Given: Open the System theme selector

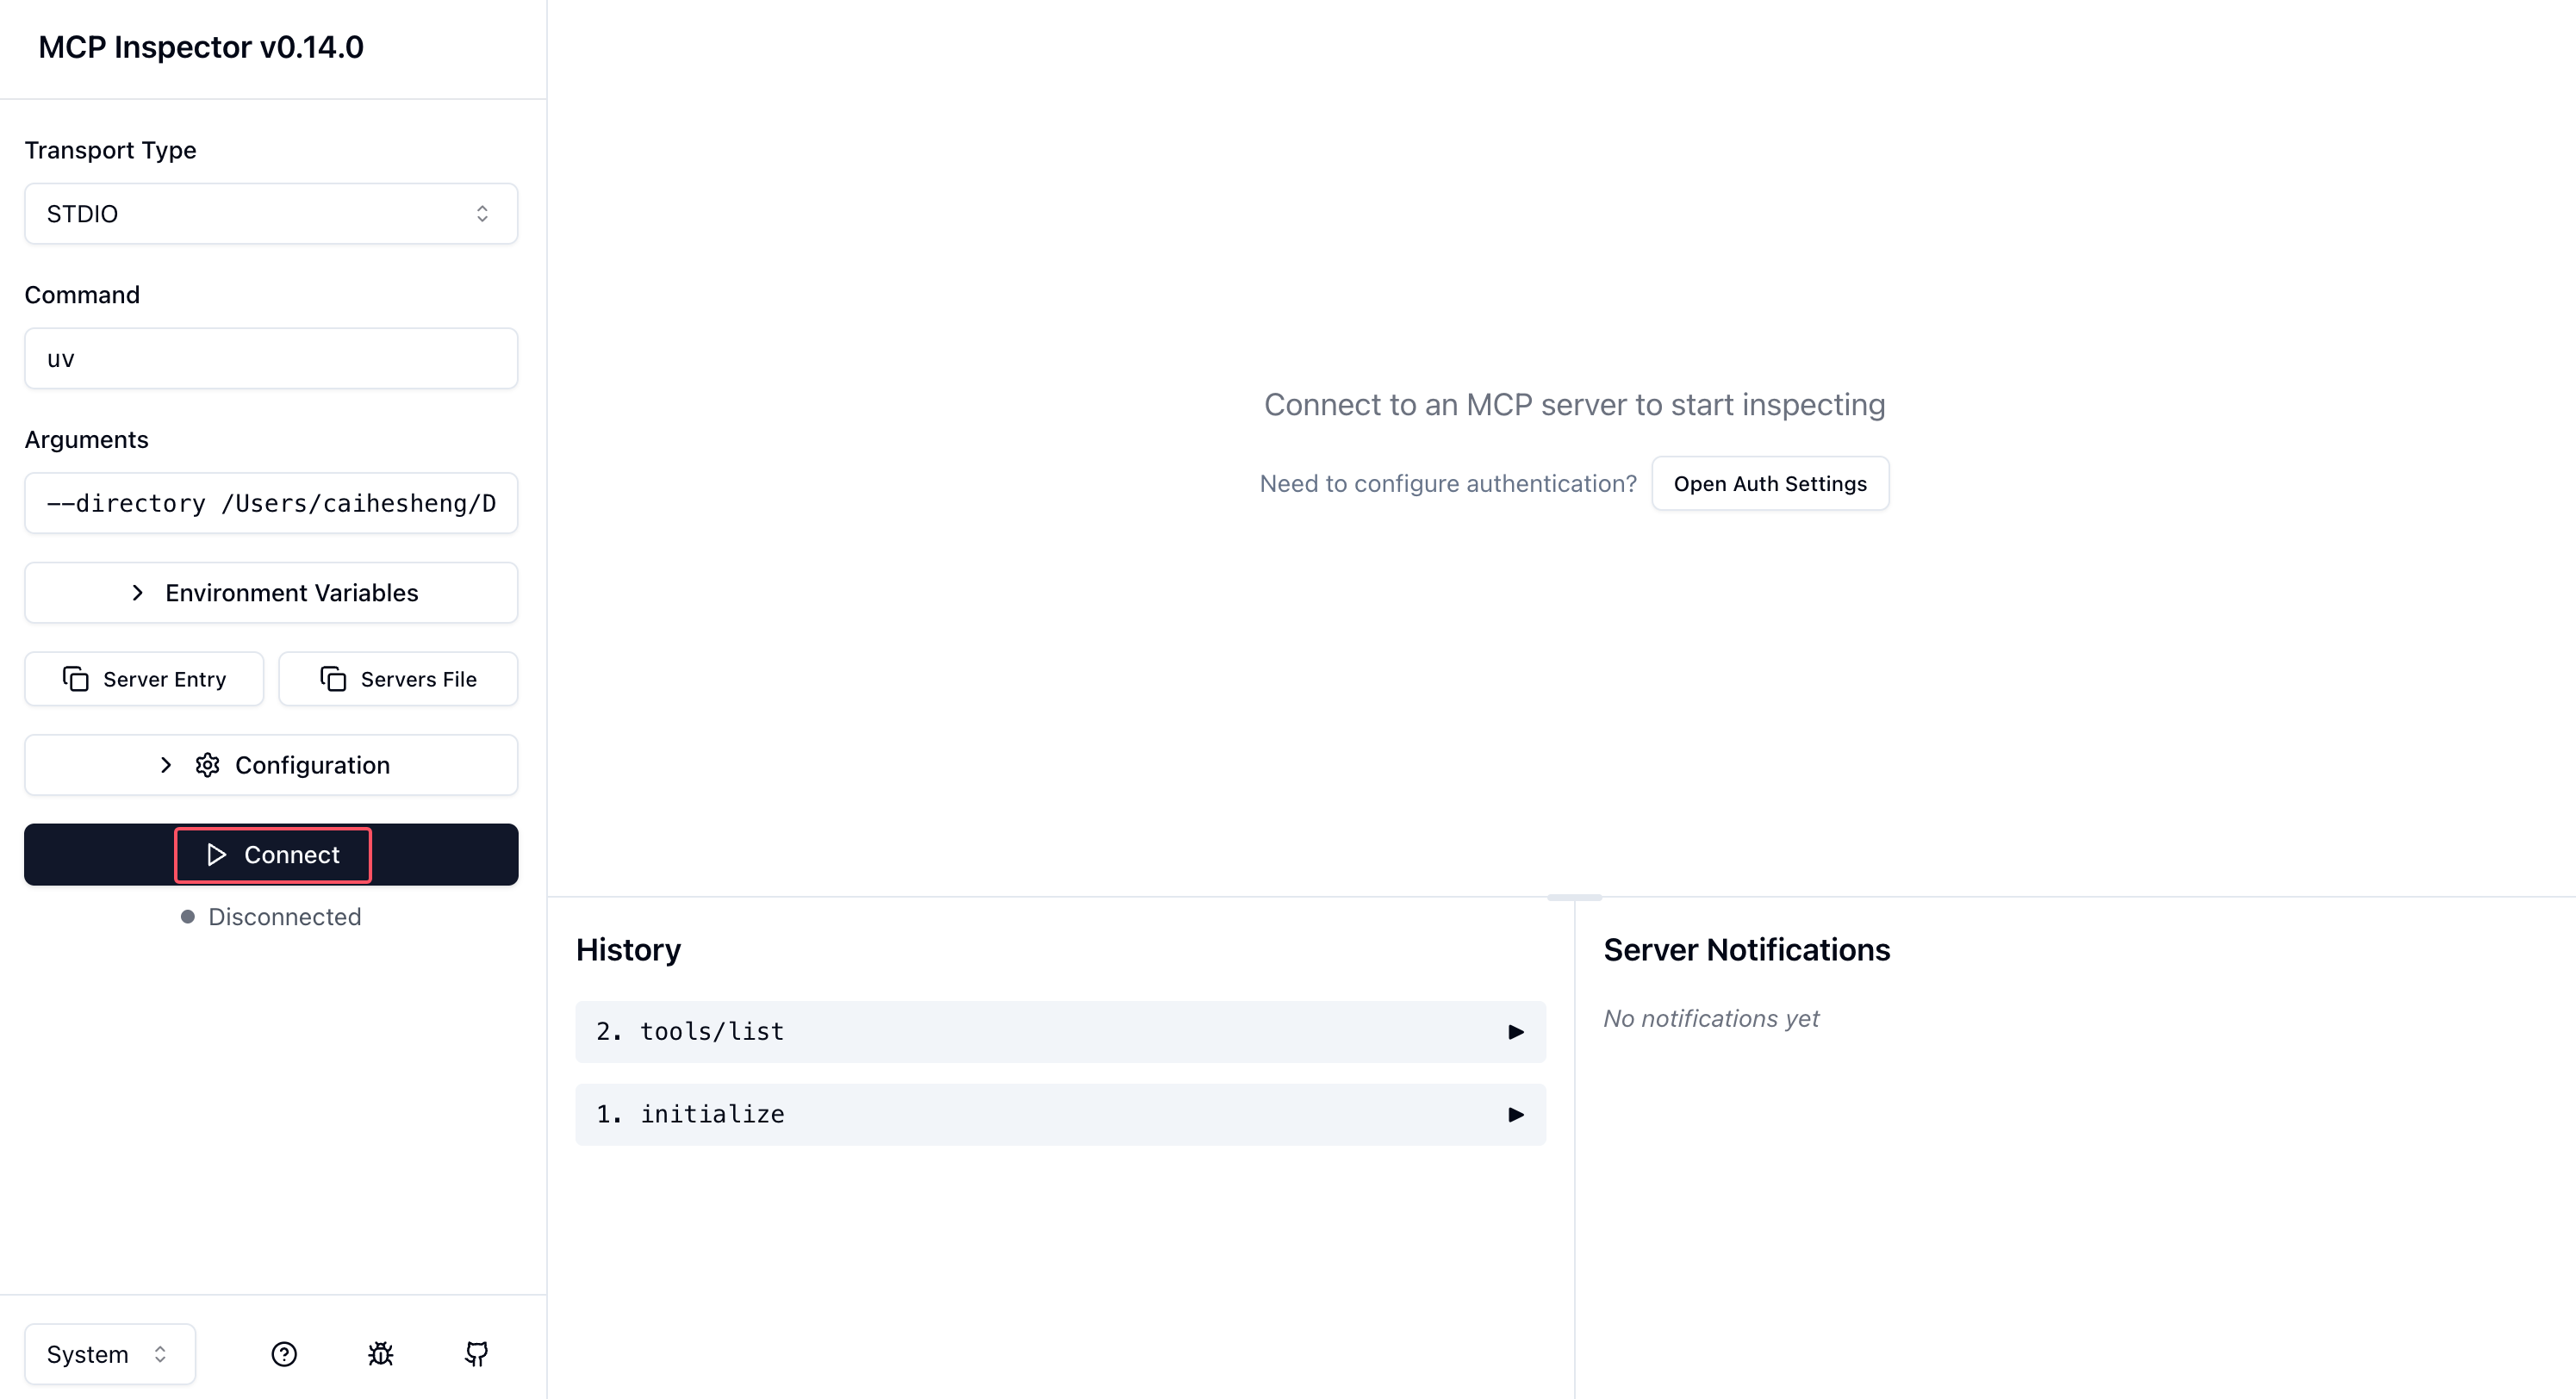Looking at the screenshot, I should pos(109,1354).
